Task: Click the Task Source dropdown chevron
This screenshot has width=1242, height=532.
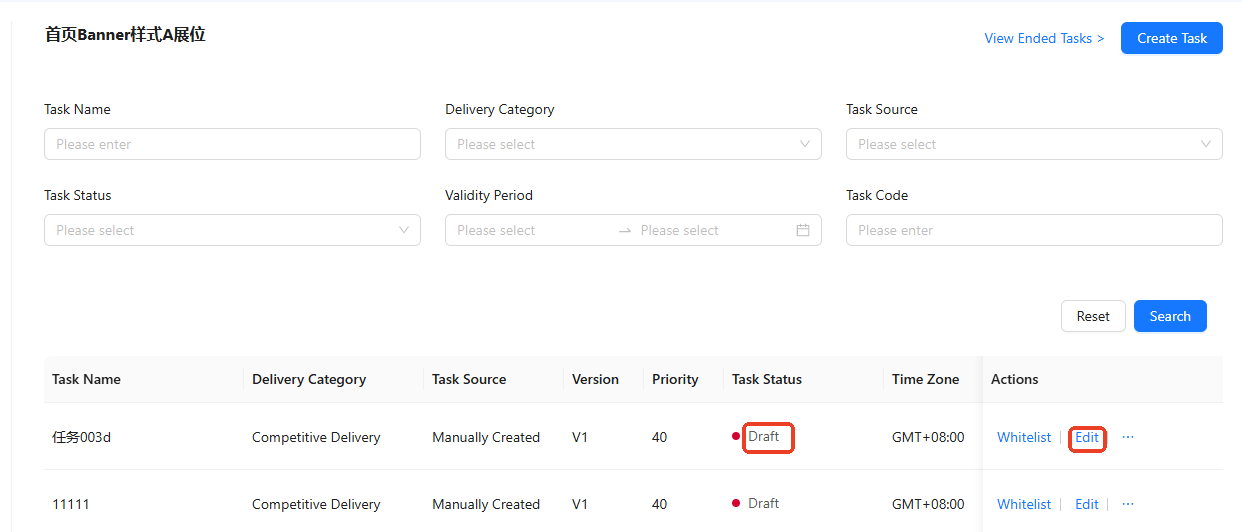Action: click(x=1206, y=144)
